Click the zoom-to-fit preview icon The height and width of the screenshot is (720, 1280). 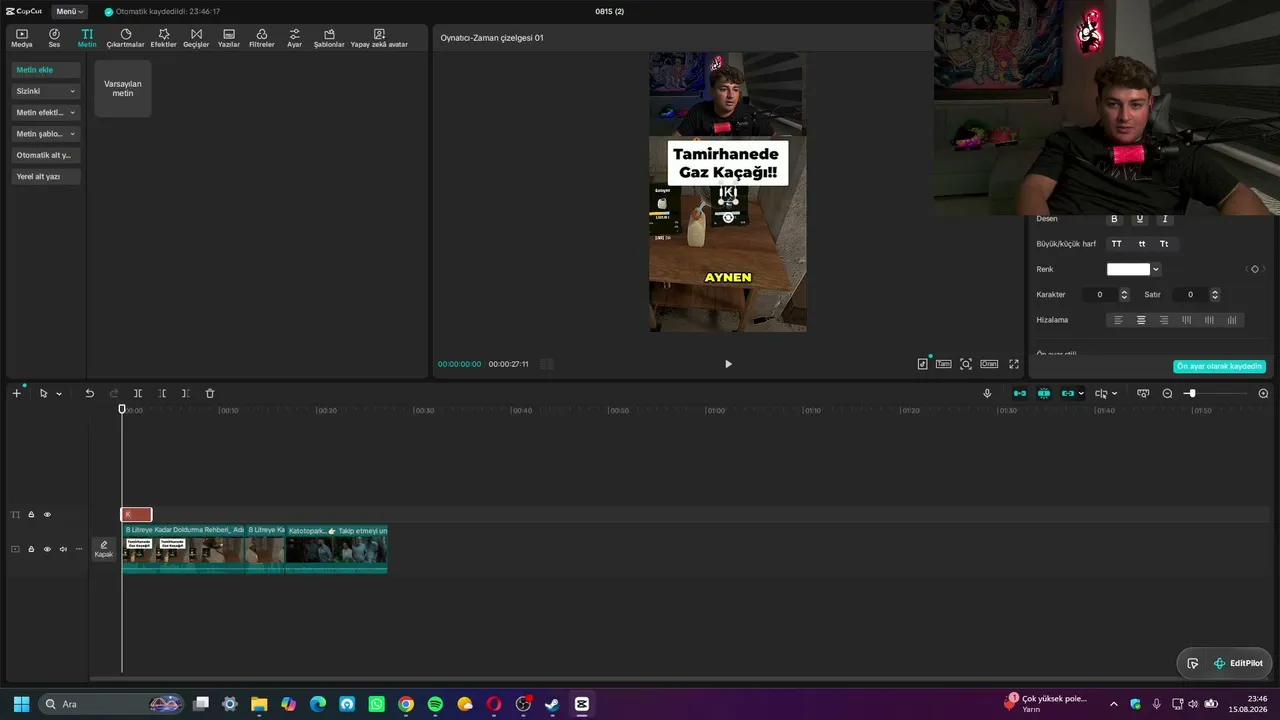coord(966,364)
